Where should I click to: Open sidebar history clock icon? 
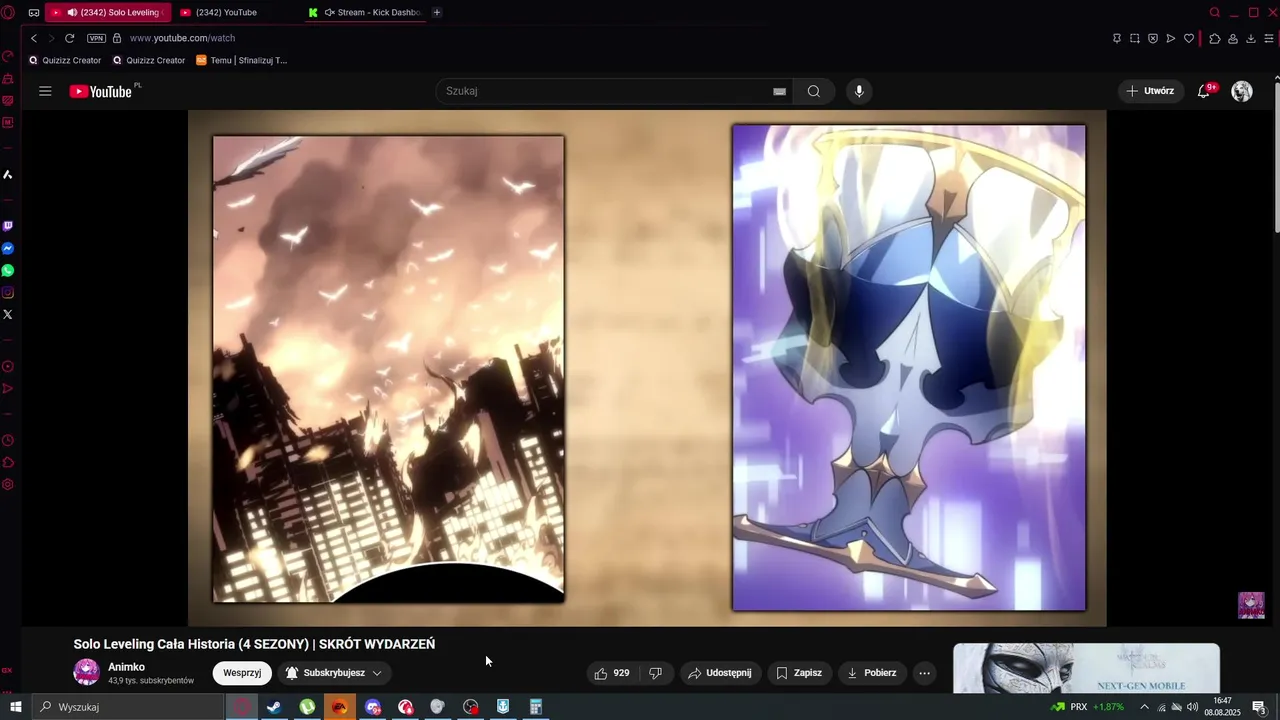(8, 440)
